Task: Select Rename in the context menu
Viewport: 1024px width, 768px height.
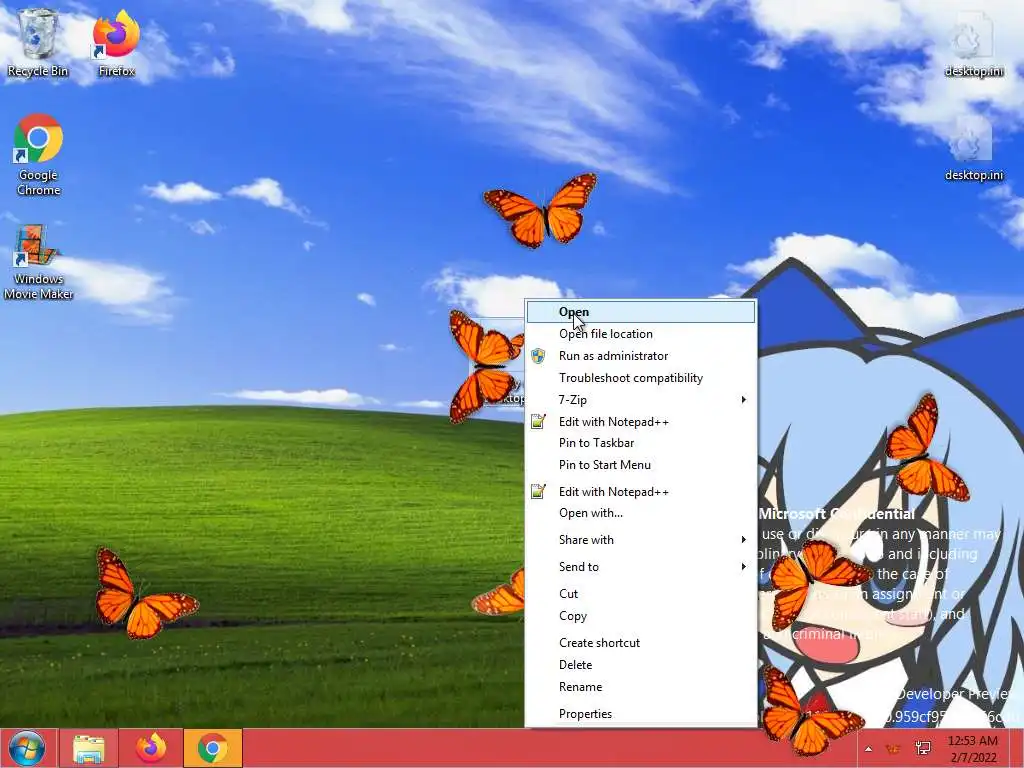Action: (641, 686)
